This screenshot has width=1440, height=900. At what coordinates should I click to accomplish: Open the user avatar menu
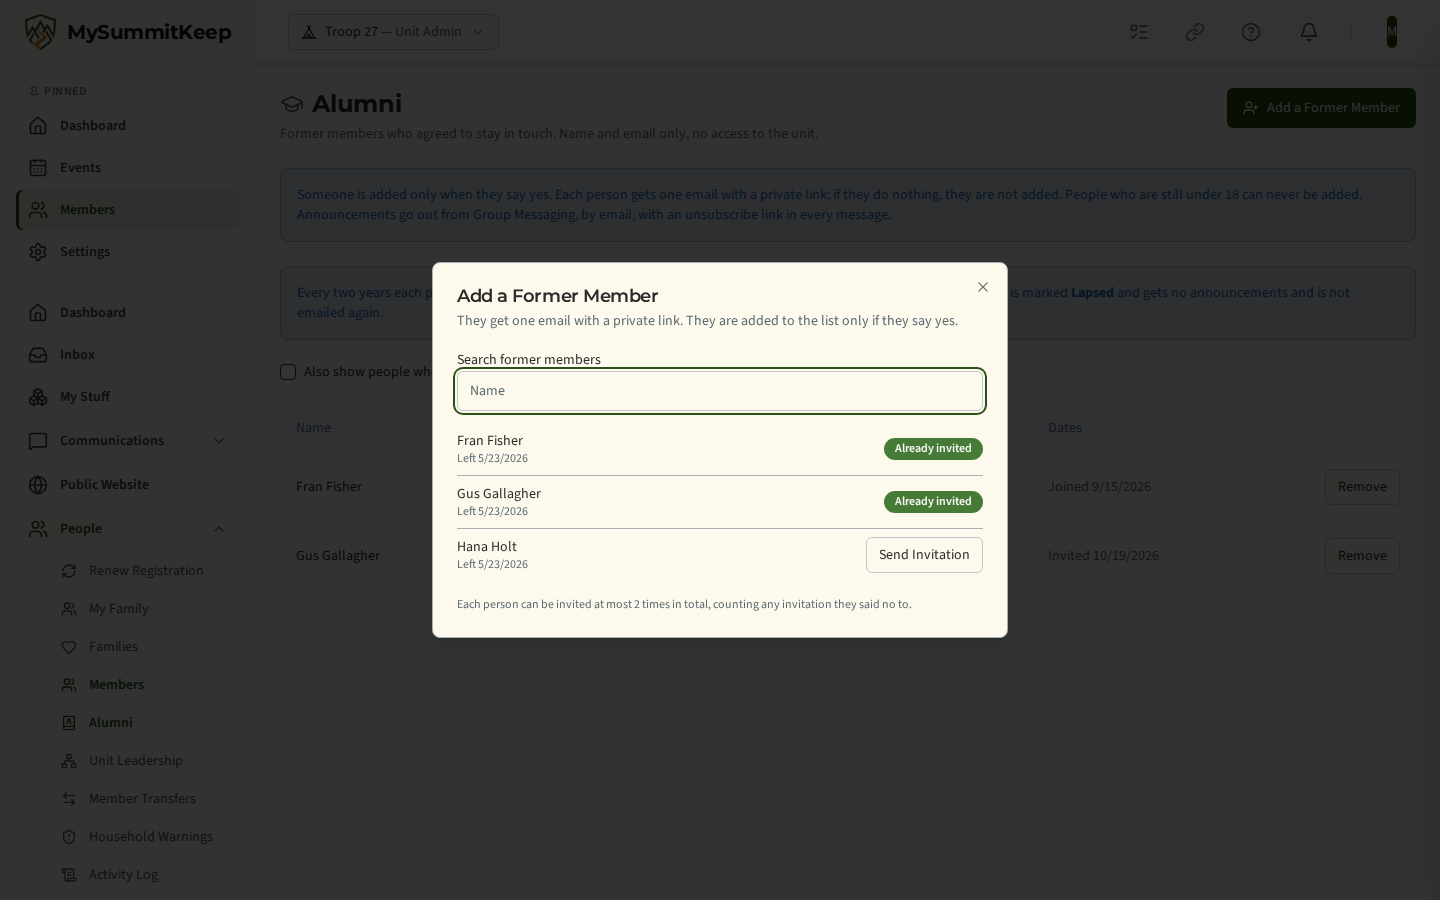click(x=1391, y=32)
